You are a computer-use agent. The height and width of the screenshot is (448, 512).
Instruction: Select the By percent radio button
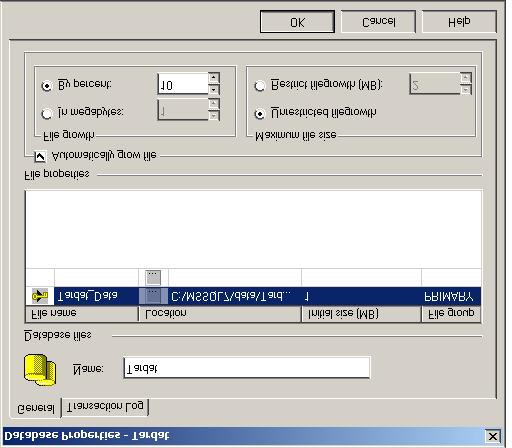tap(47, 86)
